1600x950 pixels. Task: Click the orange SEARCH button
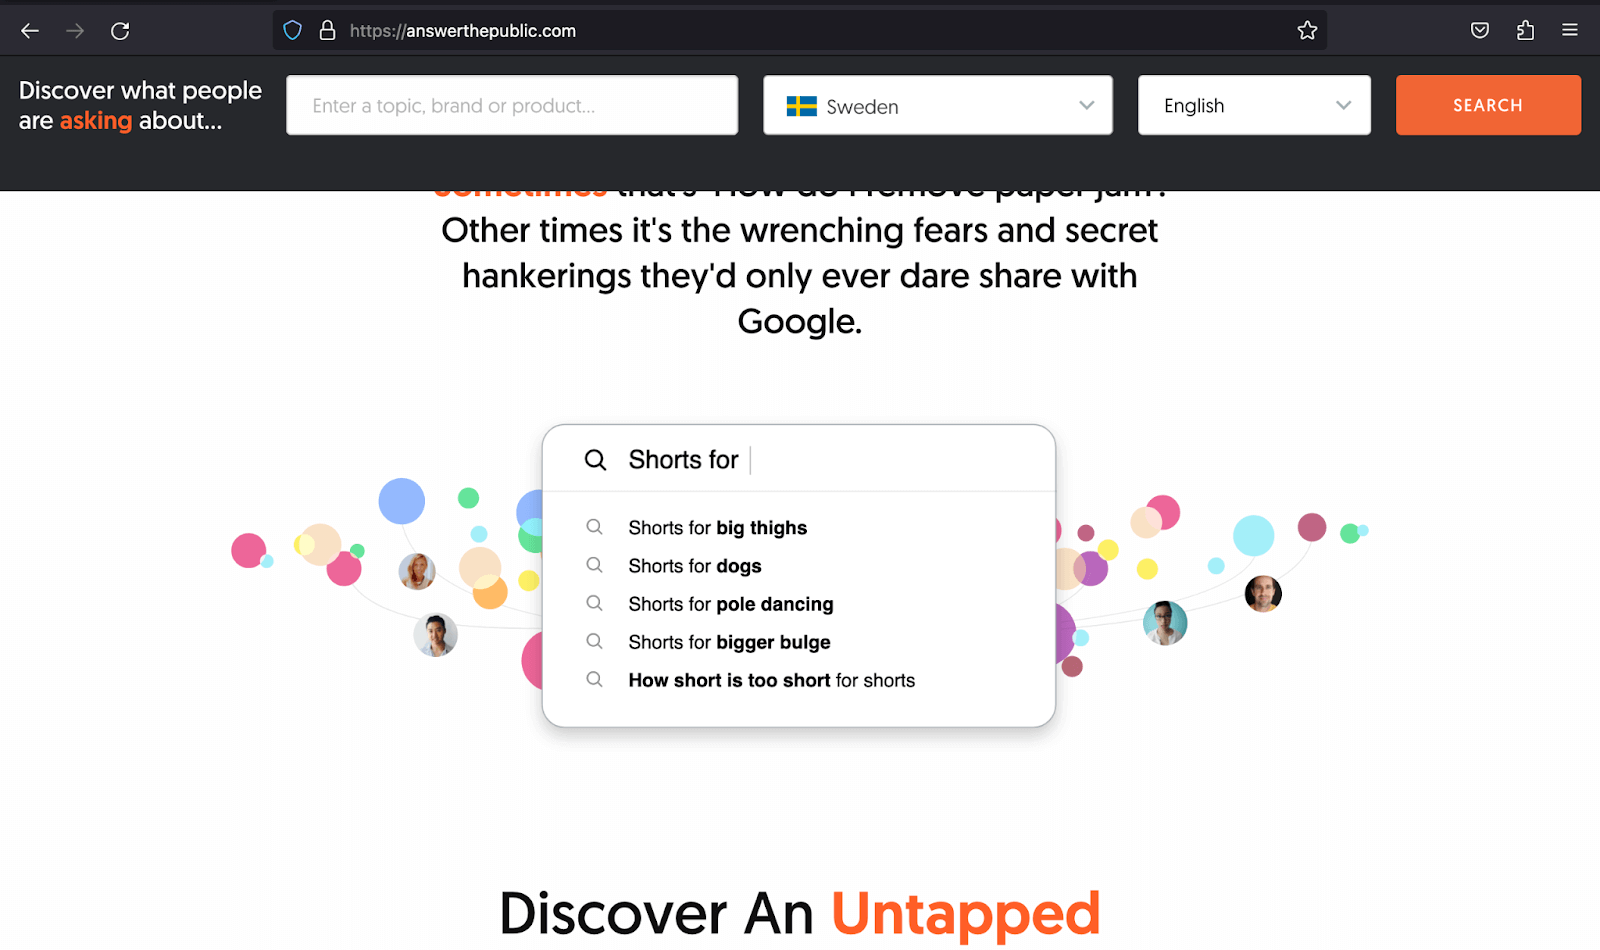(x=1488, y=105)
